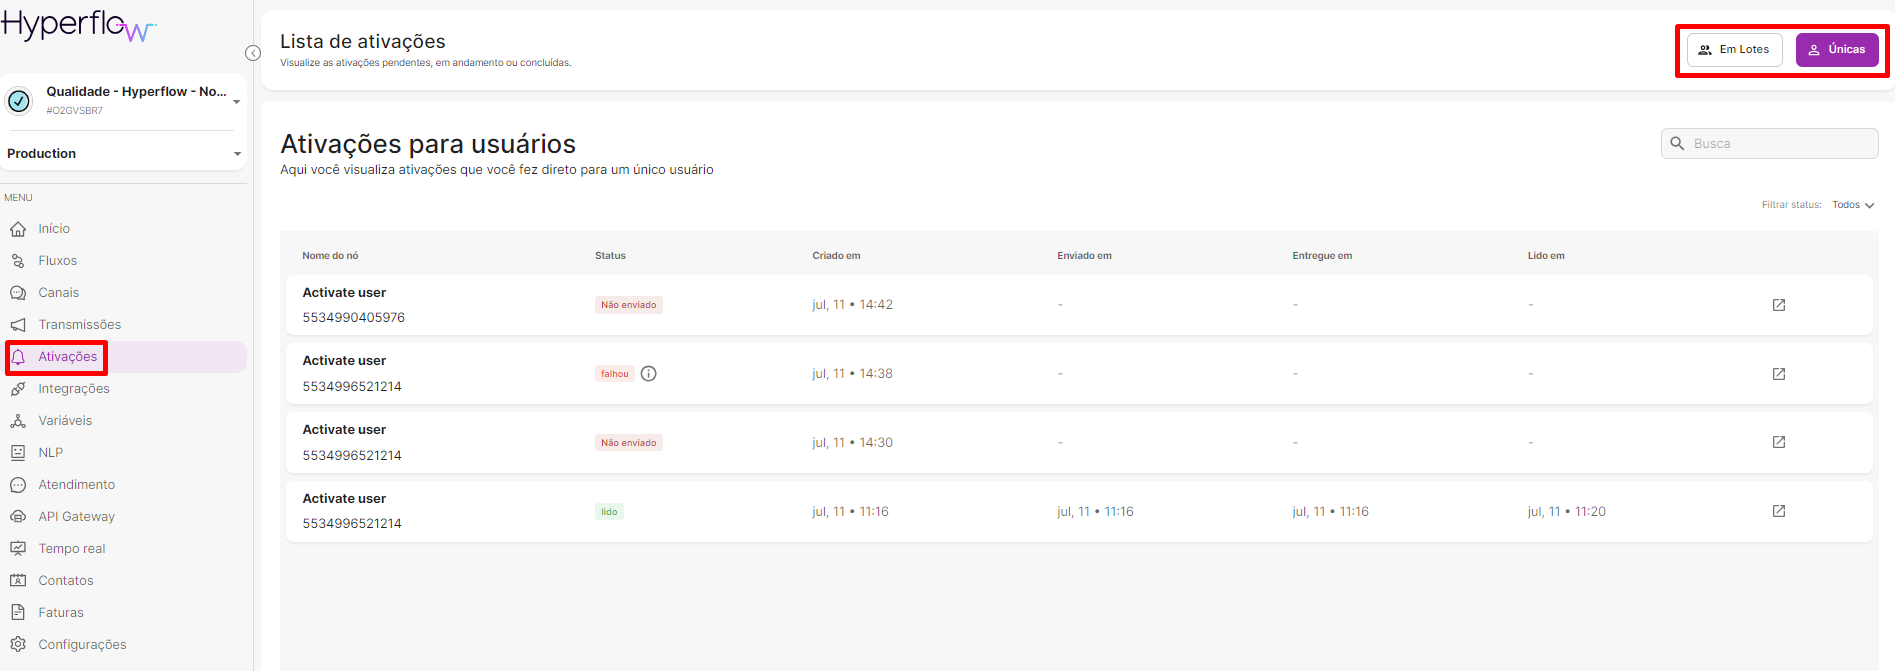Open the Canais menu item
Viewport: 1895px width, 671px height.
tap(59, 293)
